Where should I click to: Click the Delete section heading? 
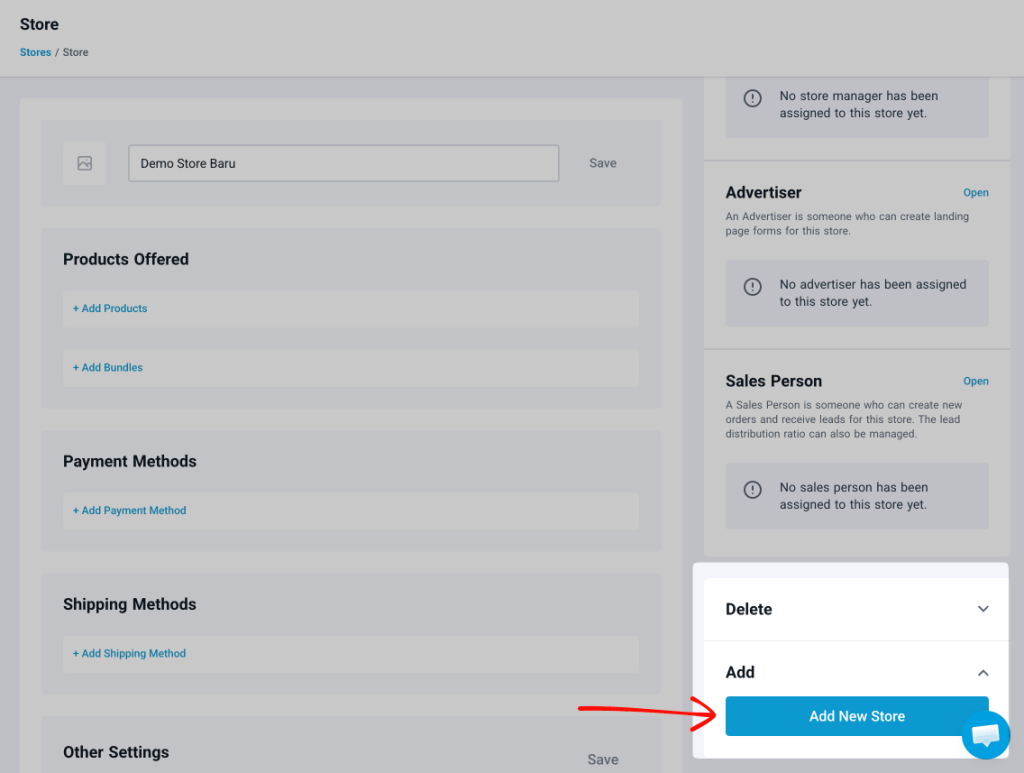[748, 609]
